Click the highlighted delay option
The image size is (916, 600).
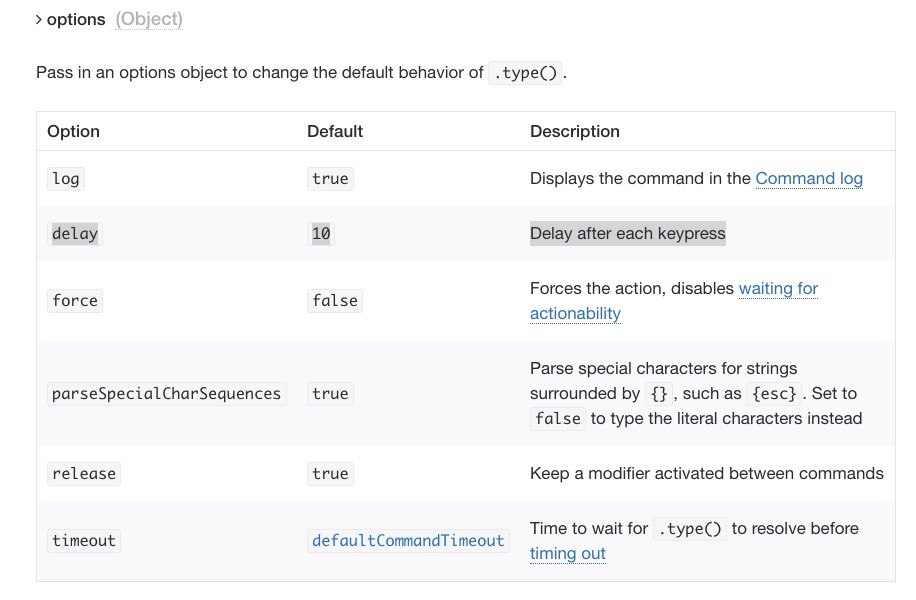(75, 234)
